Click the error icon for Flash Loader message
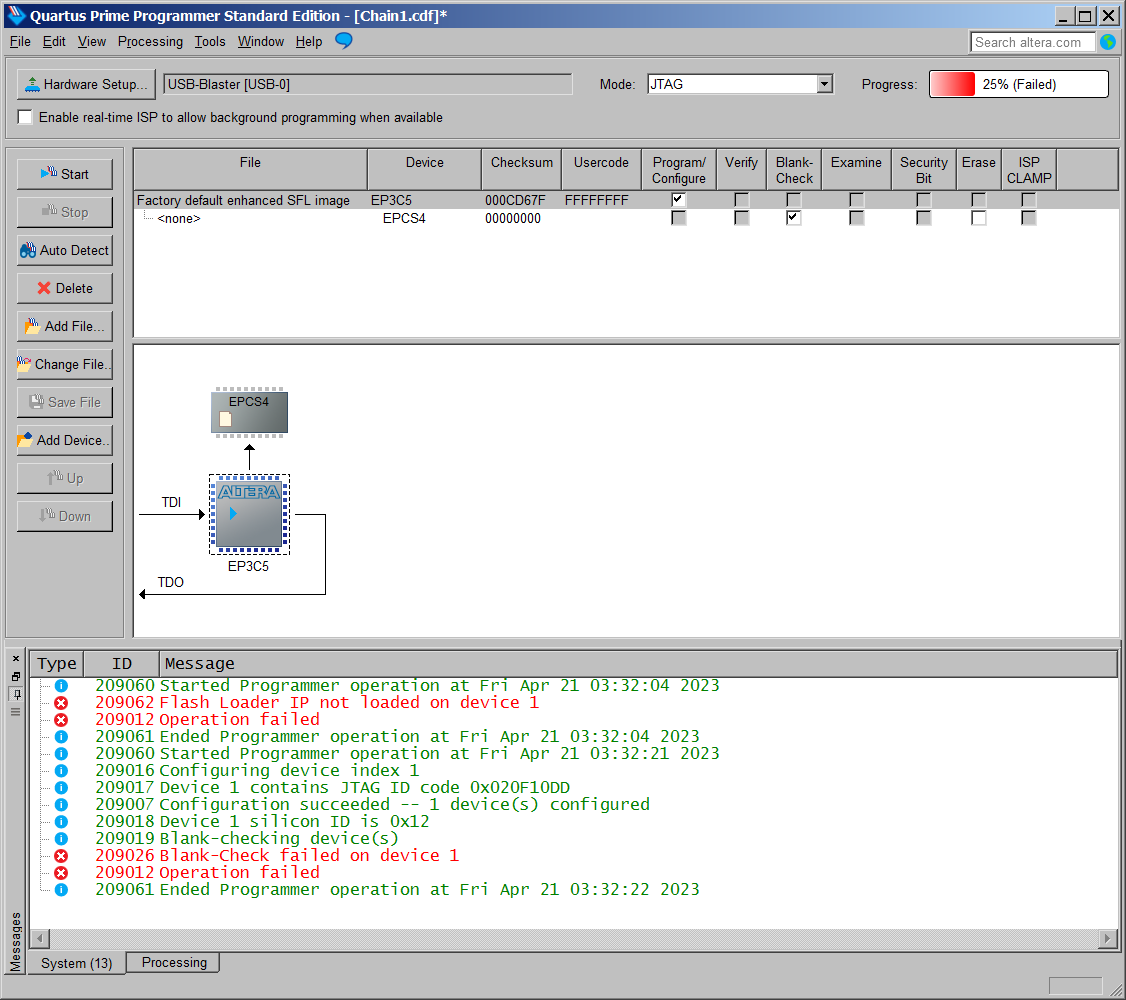Image resolution: width=1126 pixels, height=1000 pixels. pyautogui.click(x=62, y=703)
